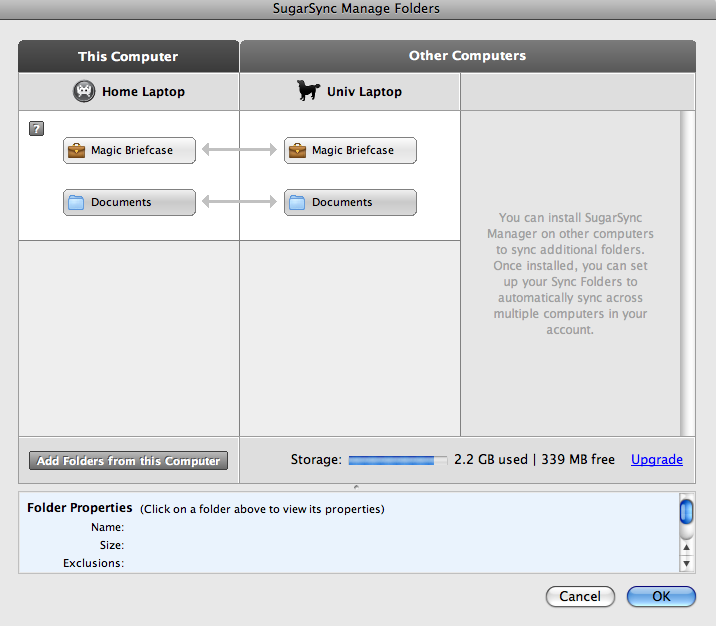Click the SugarSync Manage Folders title bar
This screenshot has width=716, height=626.
coord(356,9)
